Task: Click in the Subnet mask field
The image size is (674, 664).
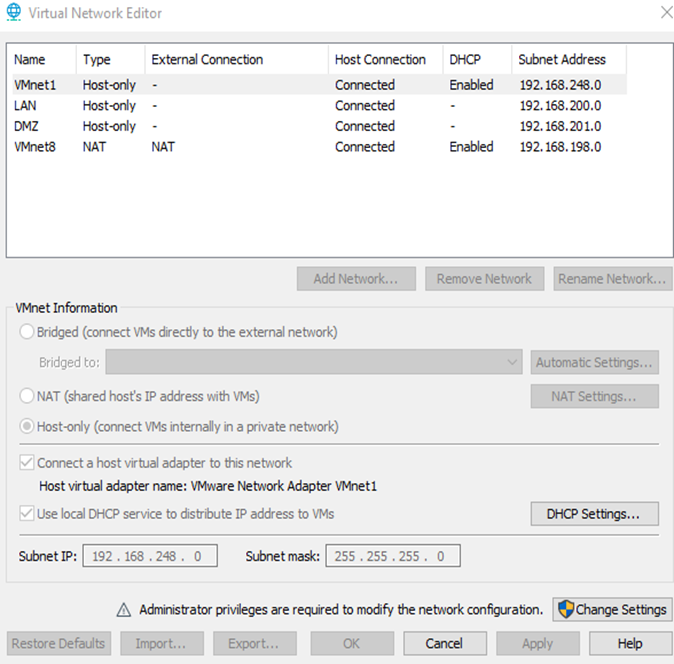Action: [x=393, y=556]
